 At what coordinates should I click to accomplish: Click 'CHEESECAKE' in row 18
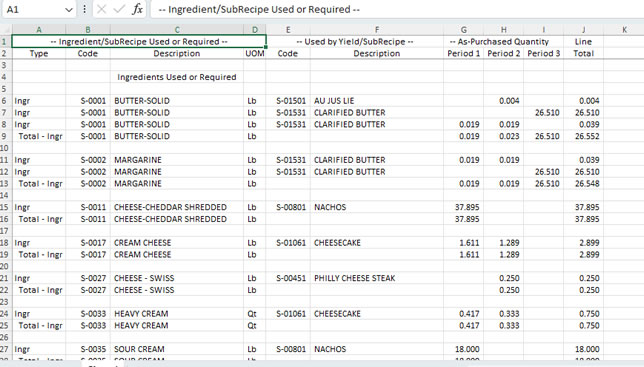coord(377,243)
